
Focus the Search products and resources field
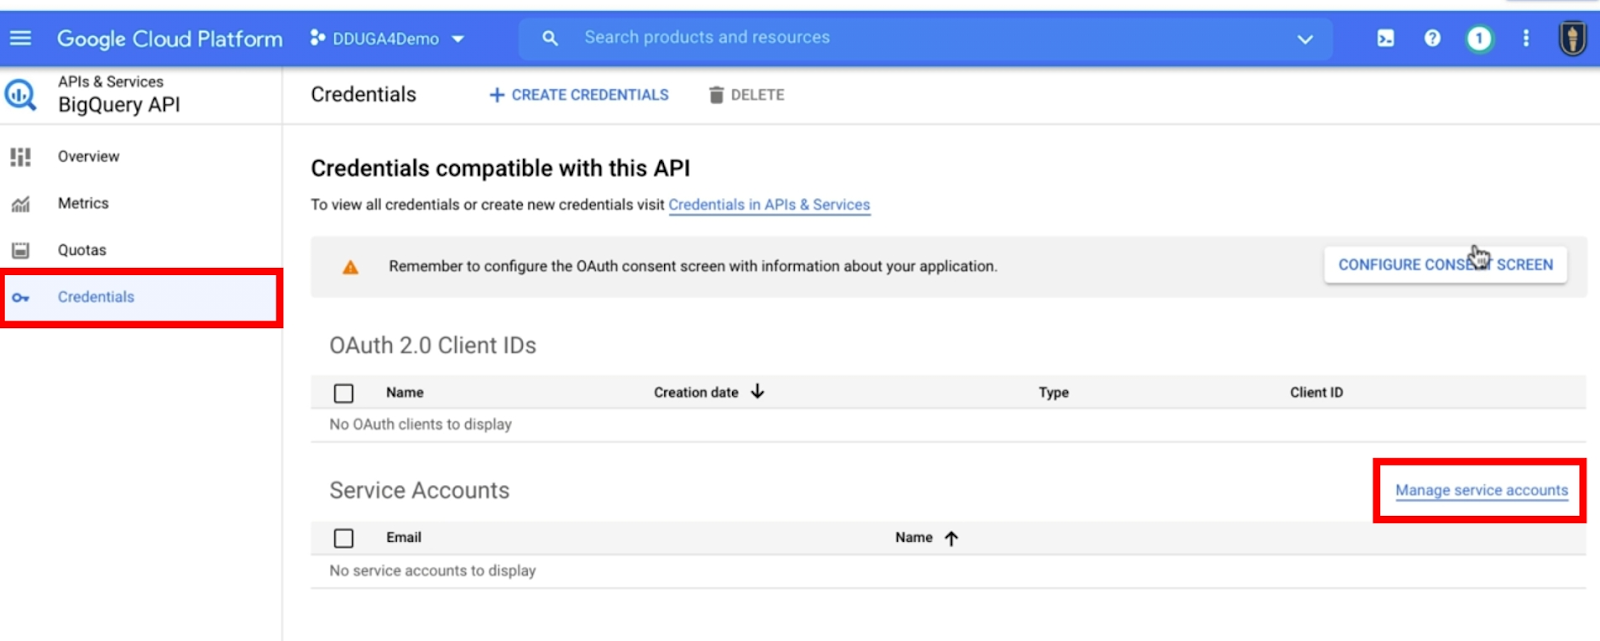[x=925, y=38]
